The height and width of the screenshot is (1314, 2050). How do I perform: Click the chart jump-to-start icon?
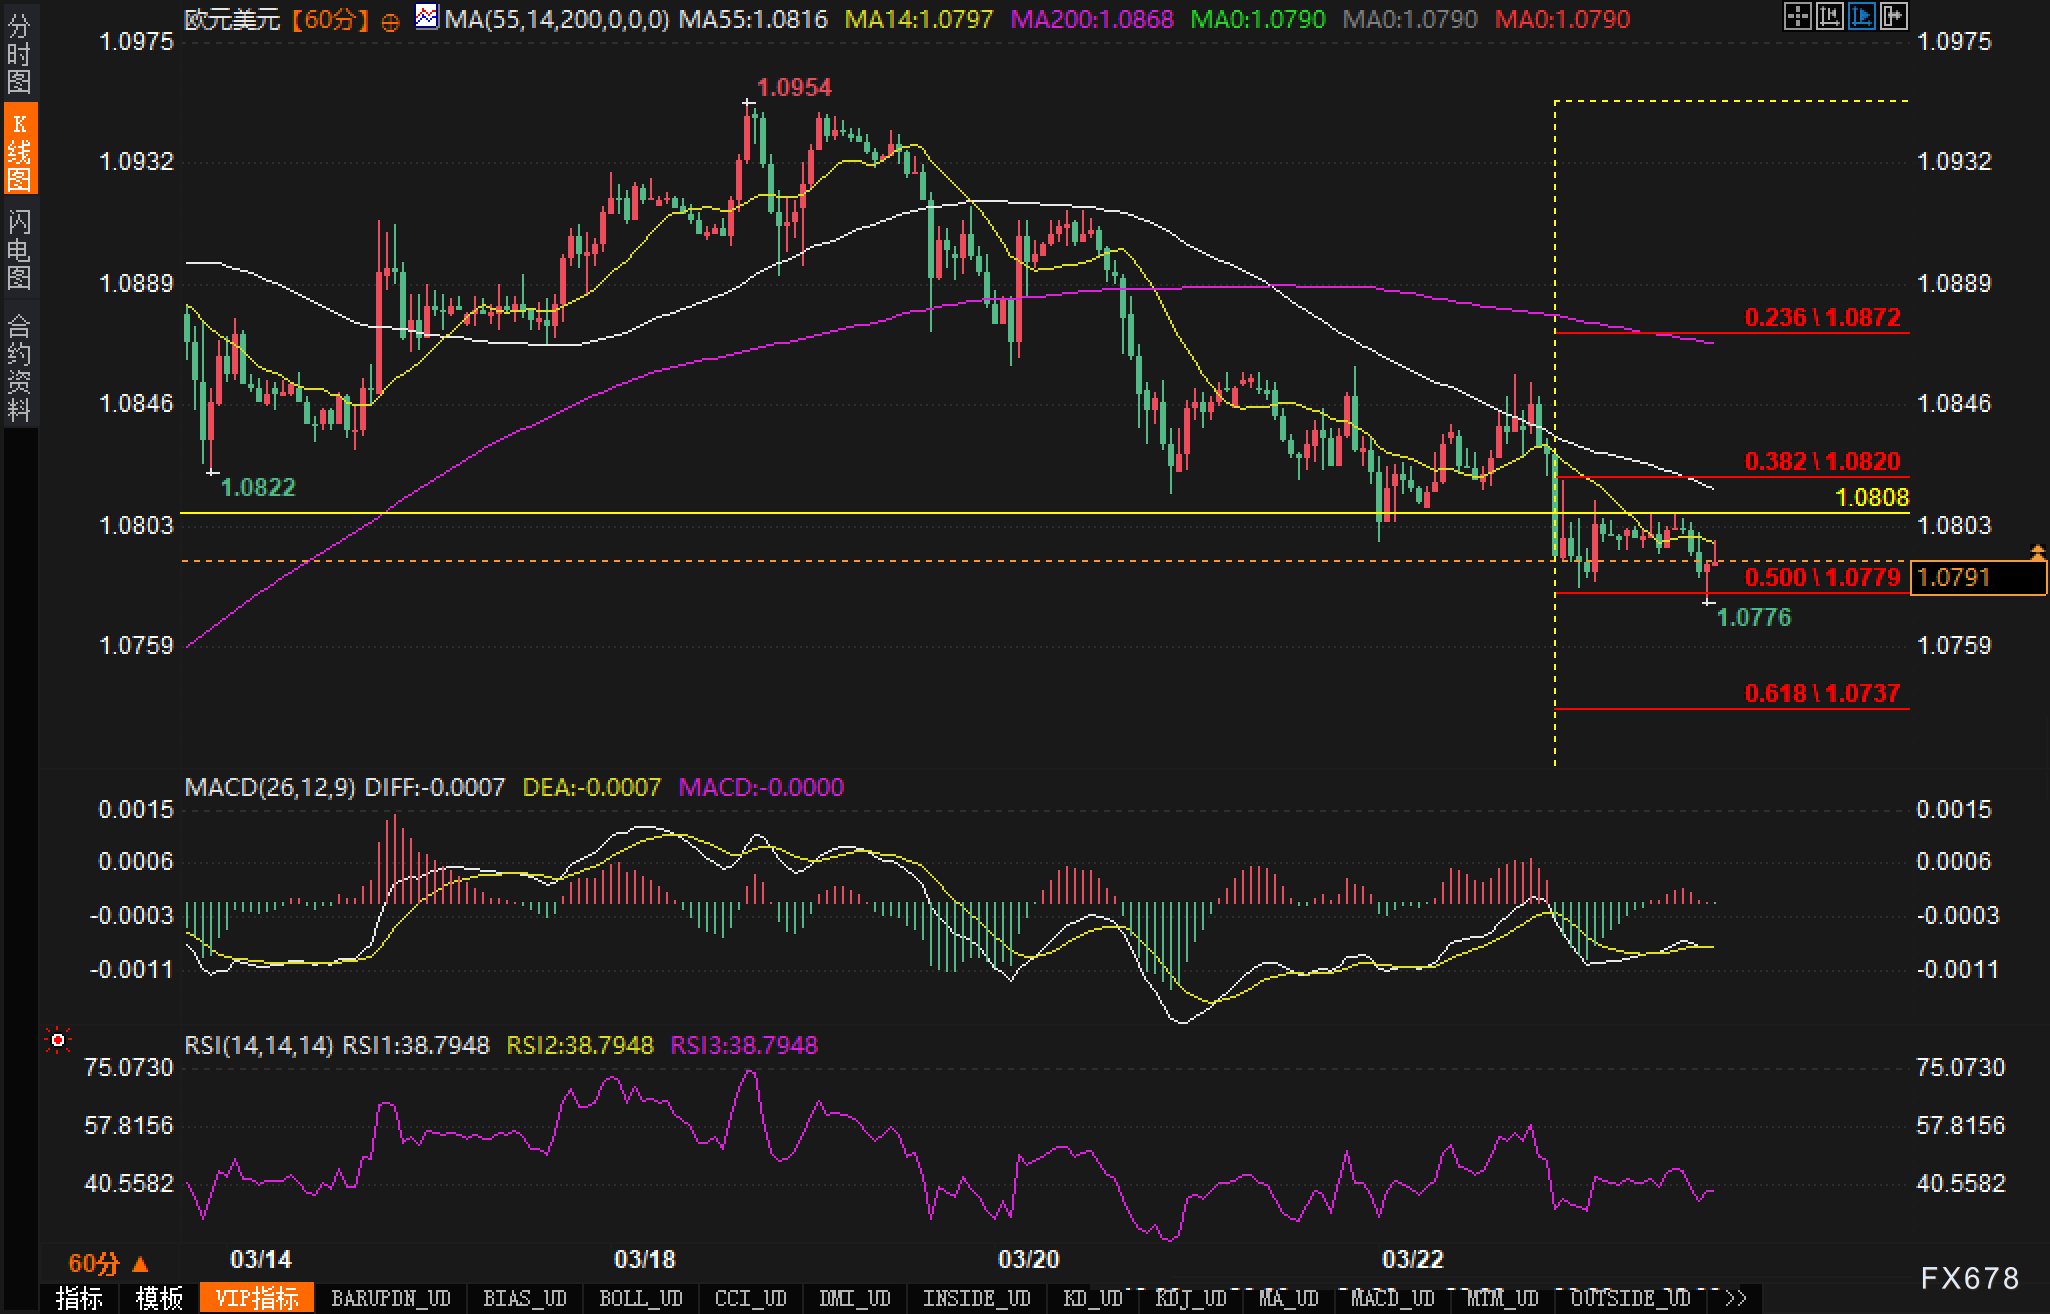tap(1829, 16)
